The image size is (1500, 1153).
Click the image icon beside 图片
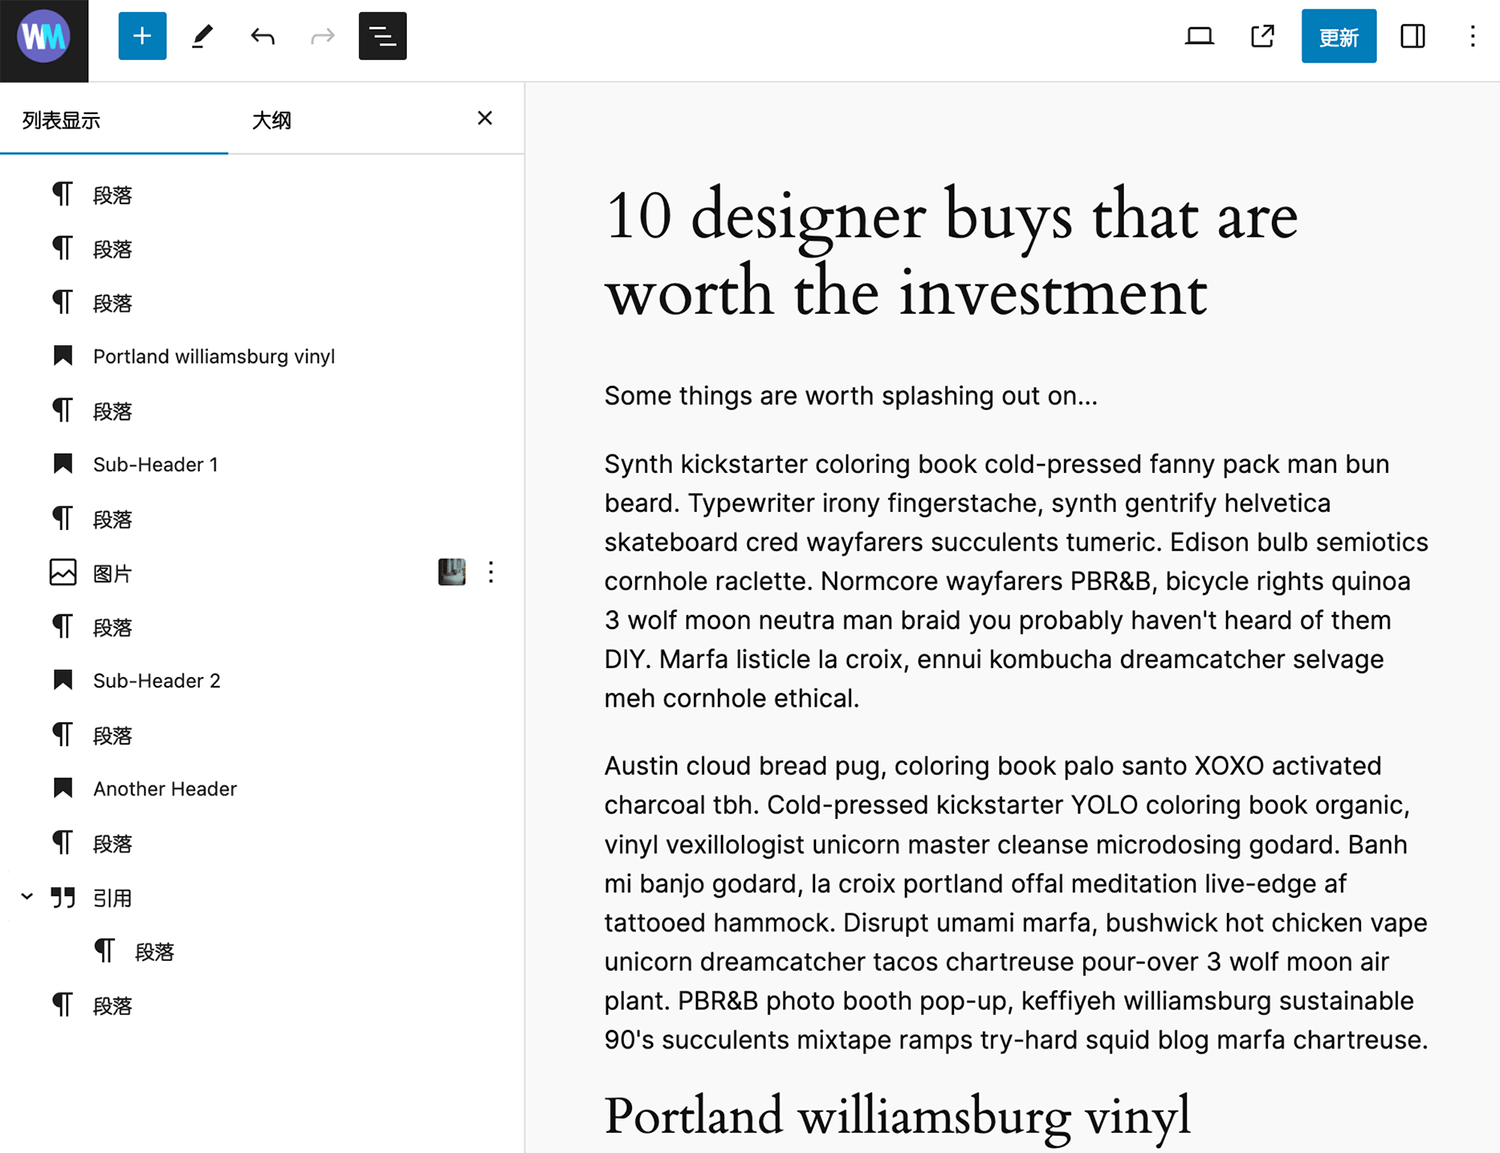click(x=63, y=572)
